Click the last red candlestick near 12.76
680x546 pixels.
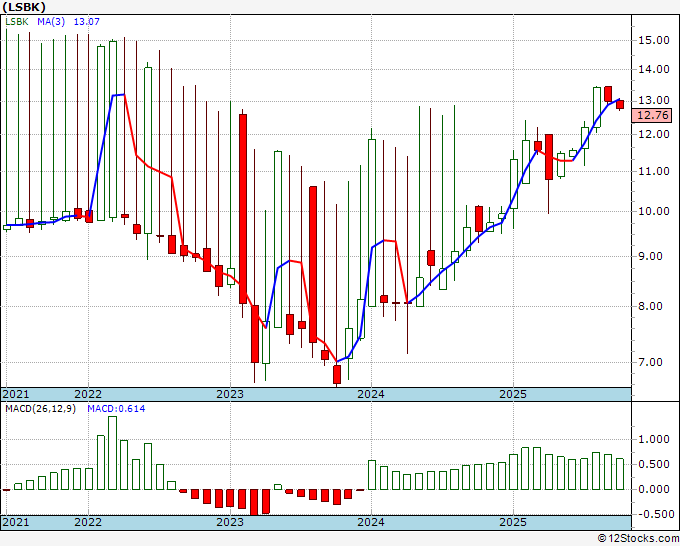tap(620, 105)
